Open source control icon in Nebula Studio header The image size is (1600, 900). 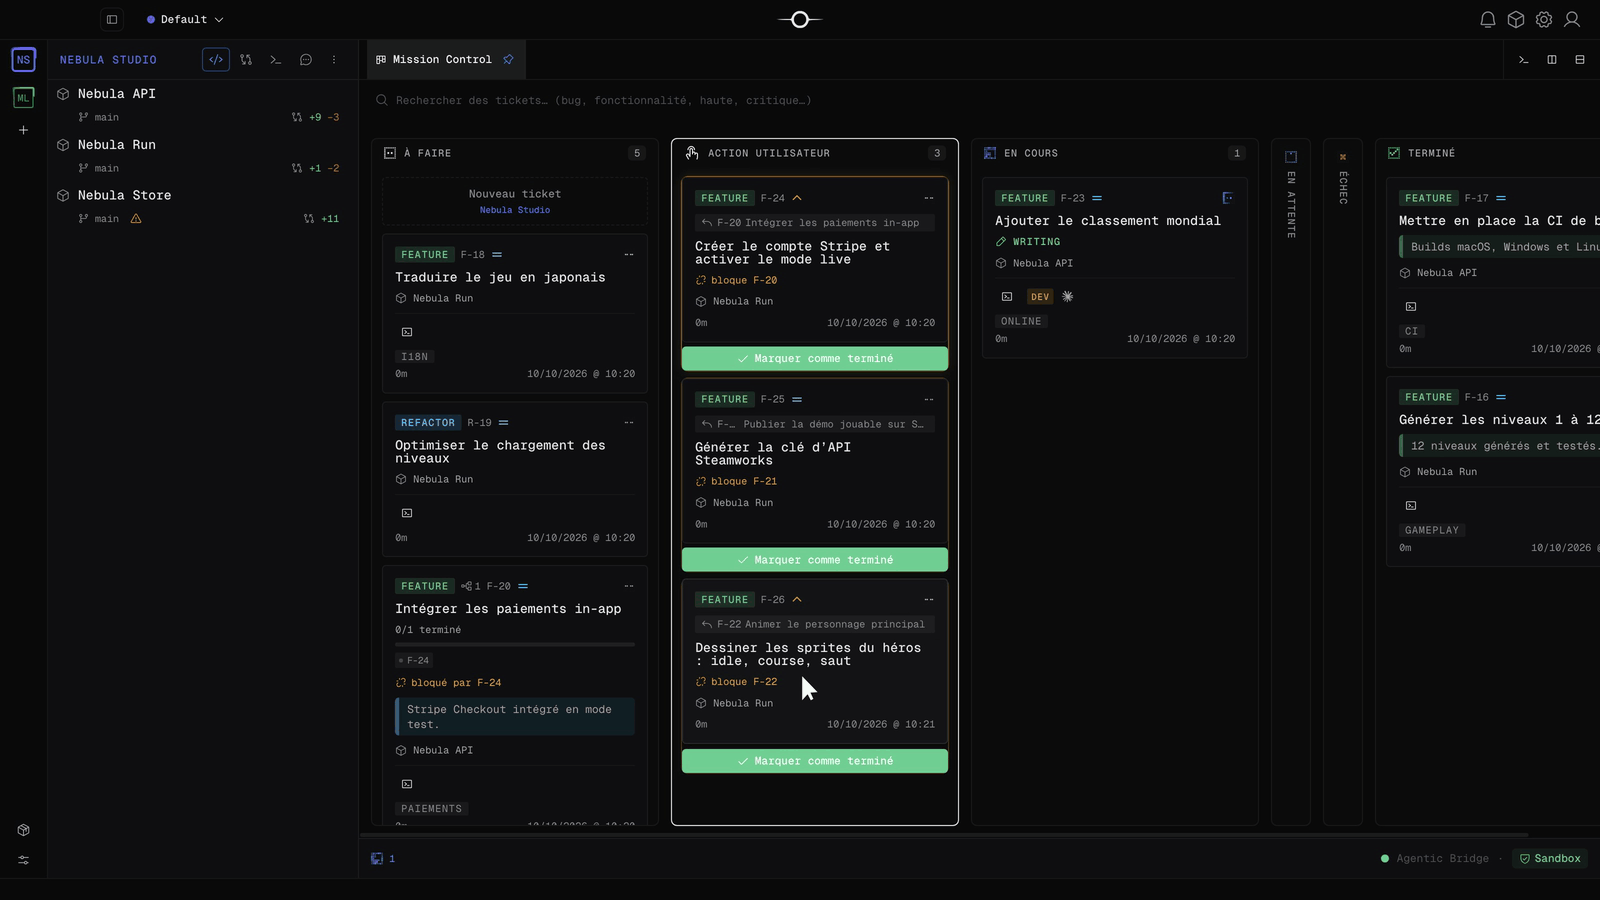(246, 60)
